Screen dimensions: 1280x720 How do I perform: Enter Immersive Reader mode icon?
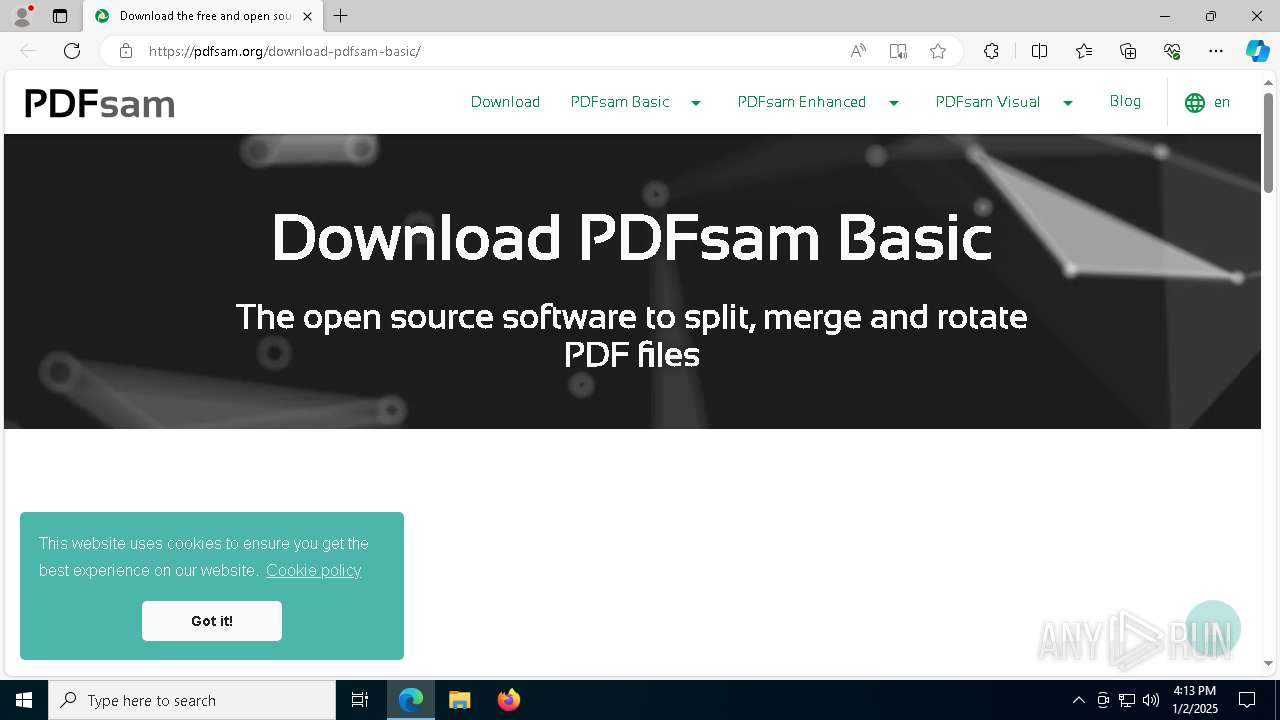tap(898, 51)
